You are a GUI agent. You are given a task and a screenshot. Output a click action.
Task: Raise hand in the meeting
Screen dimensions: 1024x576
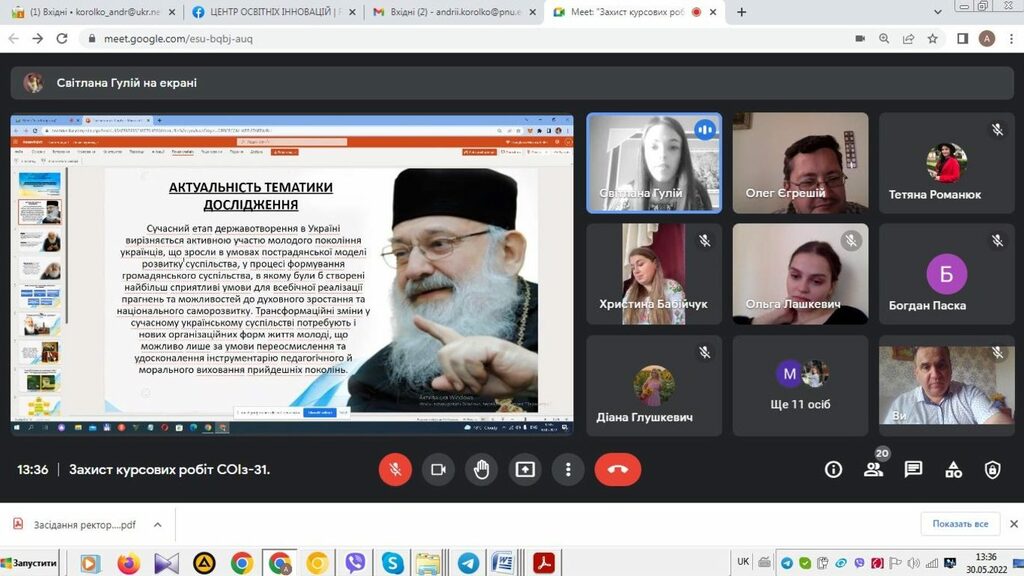coord(482,469)
